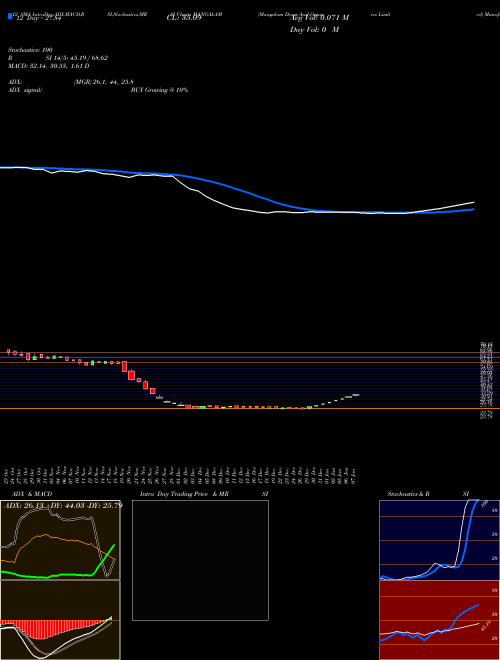Click the Intra Day Trading Price & MRSI title

point(204,494)
